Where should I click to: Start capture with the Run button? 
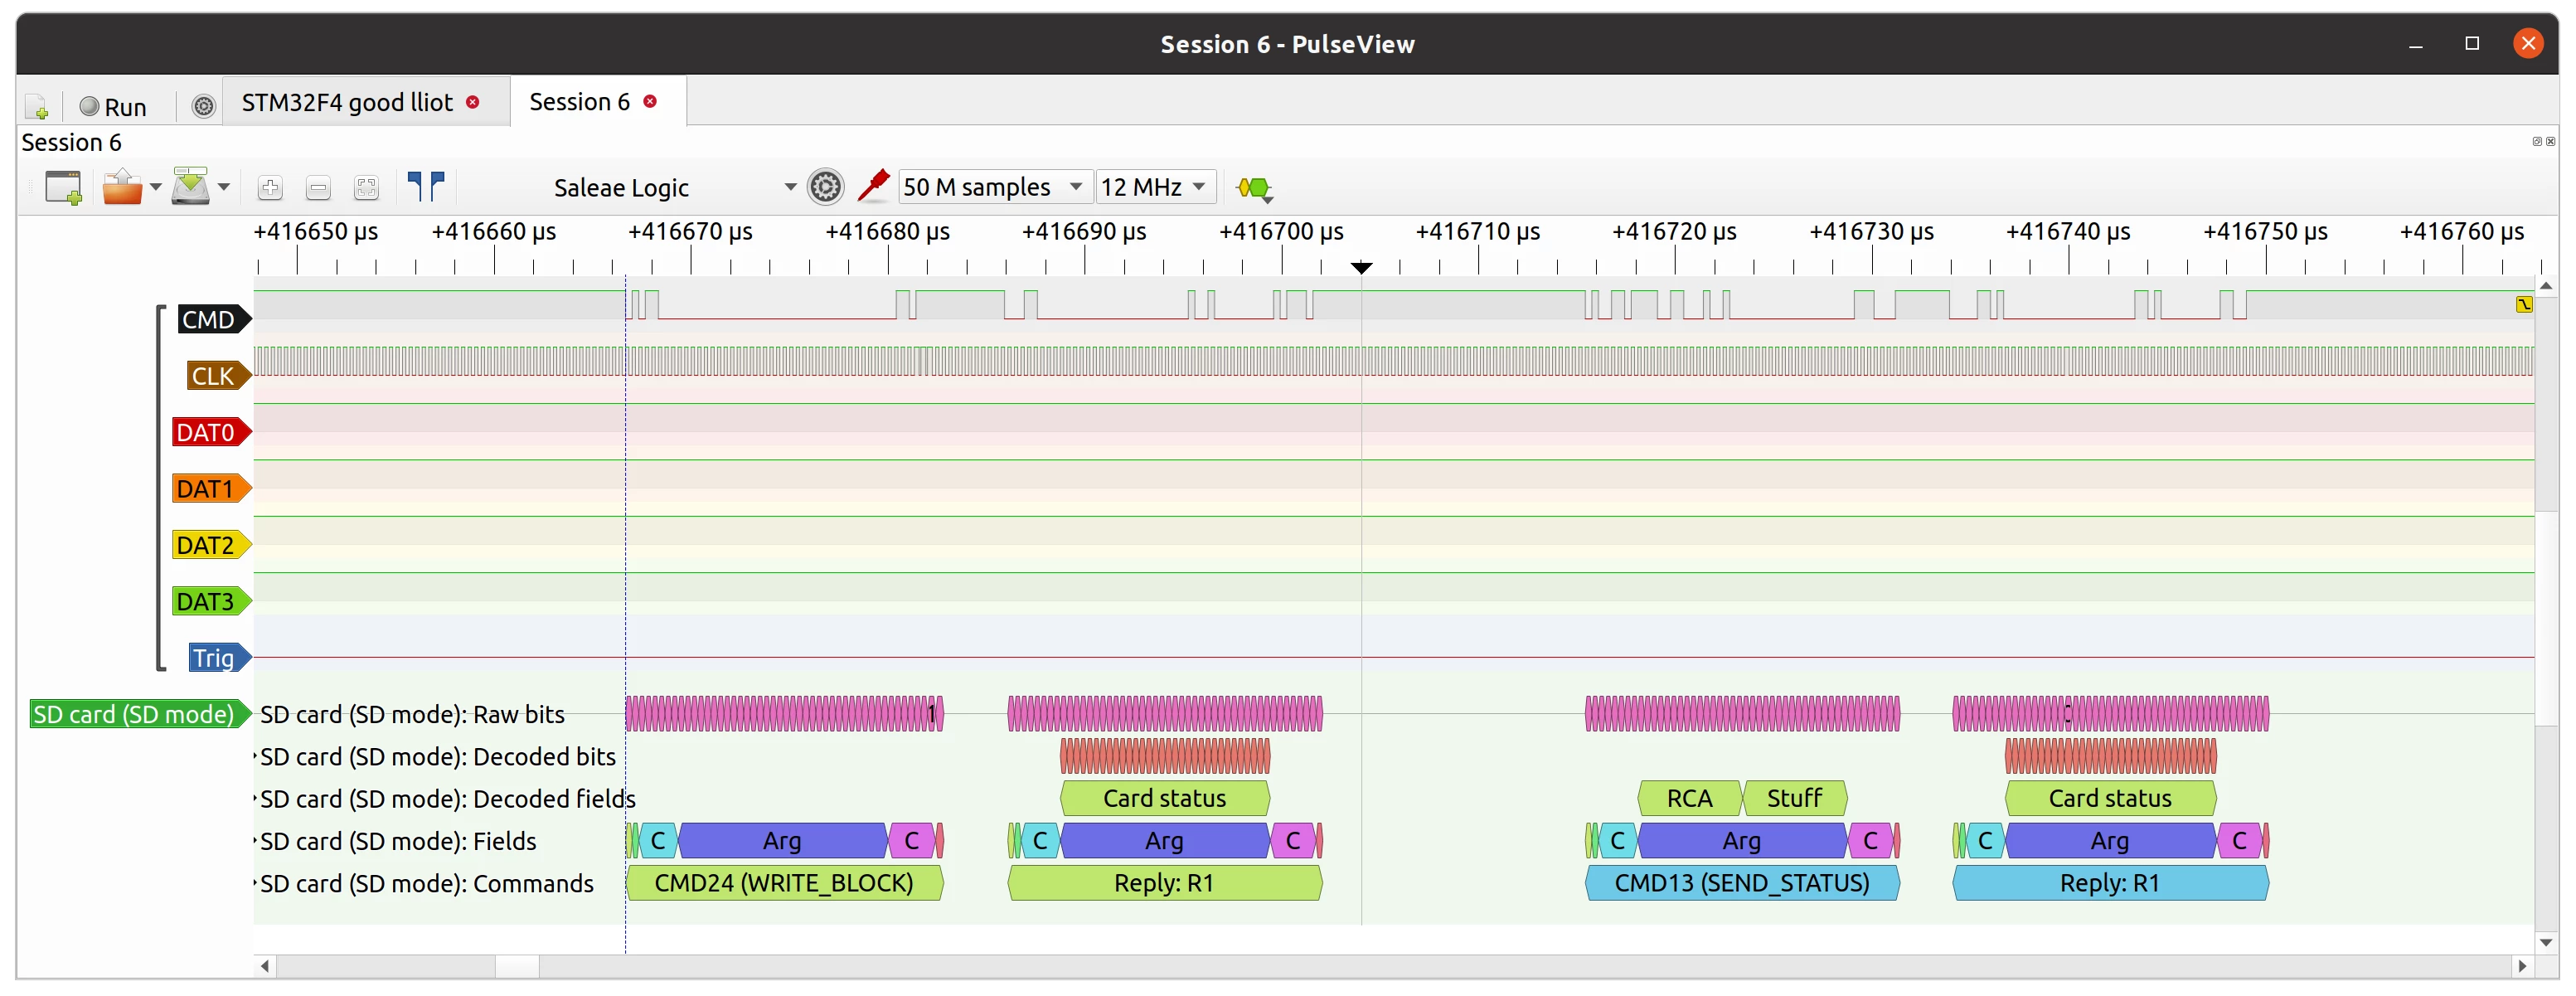tap(113, 106)
